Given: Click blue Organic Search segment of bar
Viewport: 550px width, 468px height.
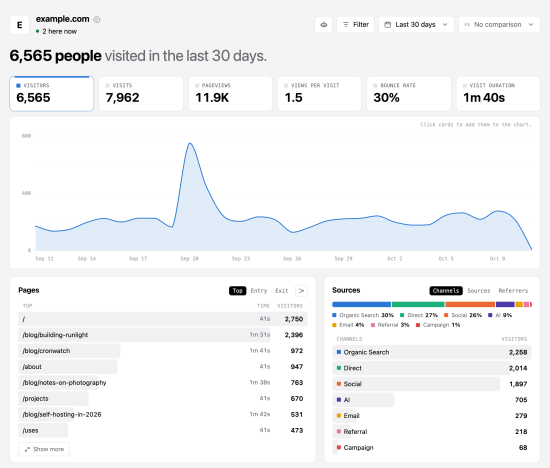Looking at the screenshot, I should [x=362, y=305].
